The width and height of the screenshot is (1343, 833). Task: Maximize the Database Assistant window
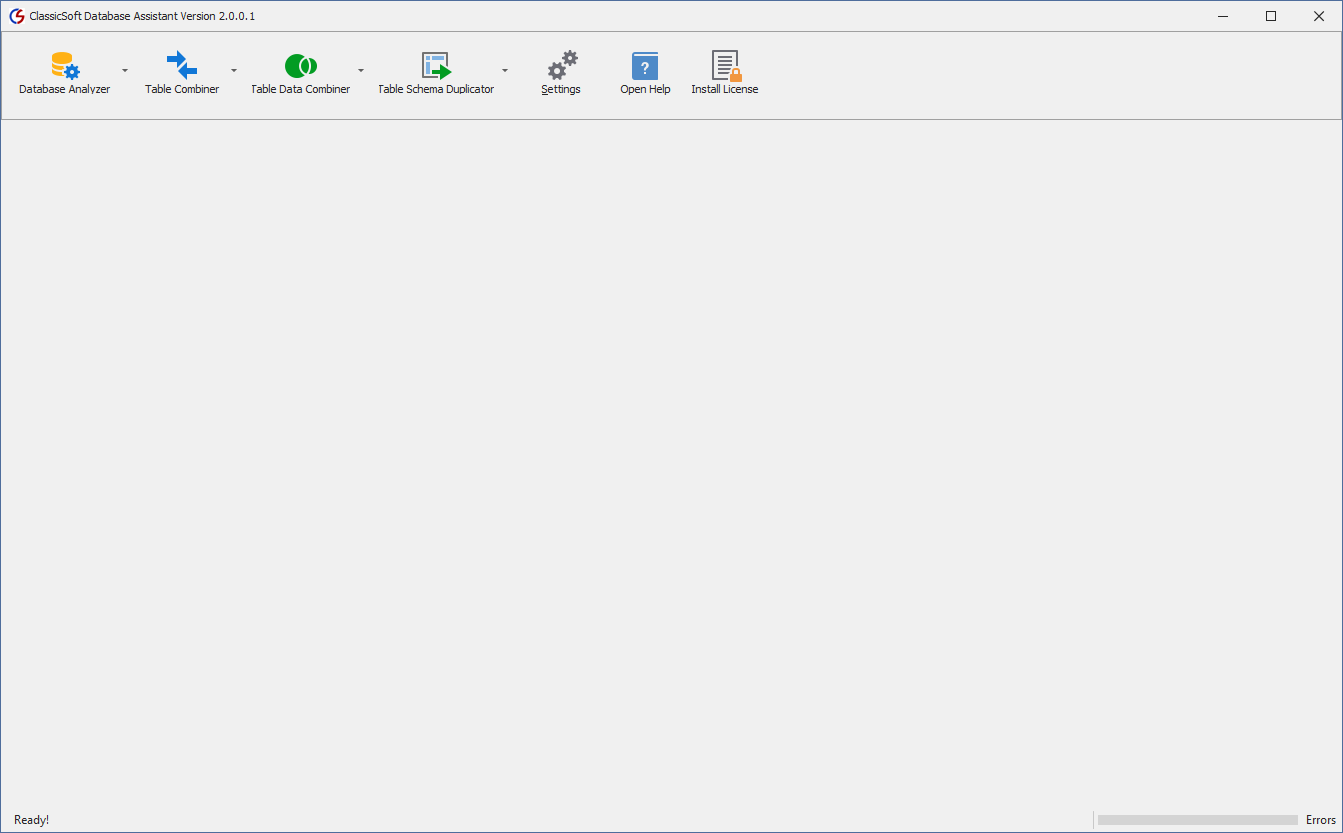point(1271,16)
